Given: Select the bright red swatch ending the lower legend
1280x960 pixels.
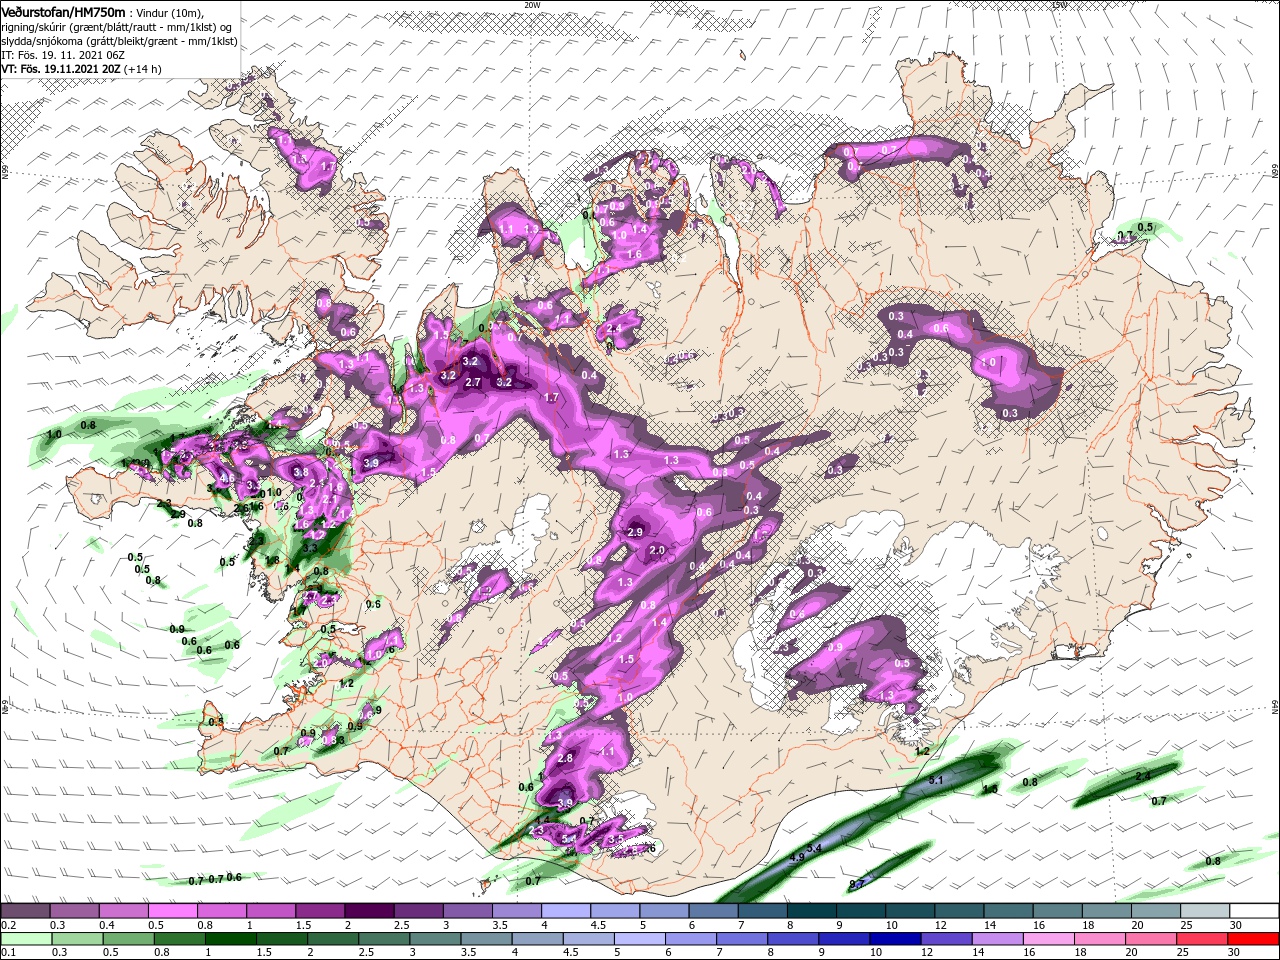Looking at the screenshot, I should tap(1254, 938).
